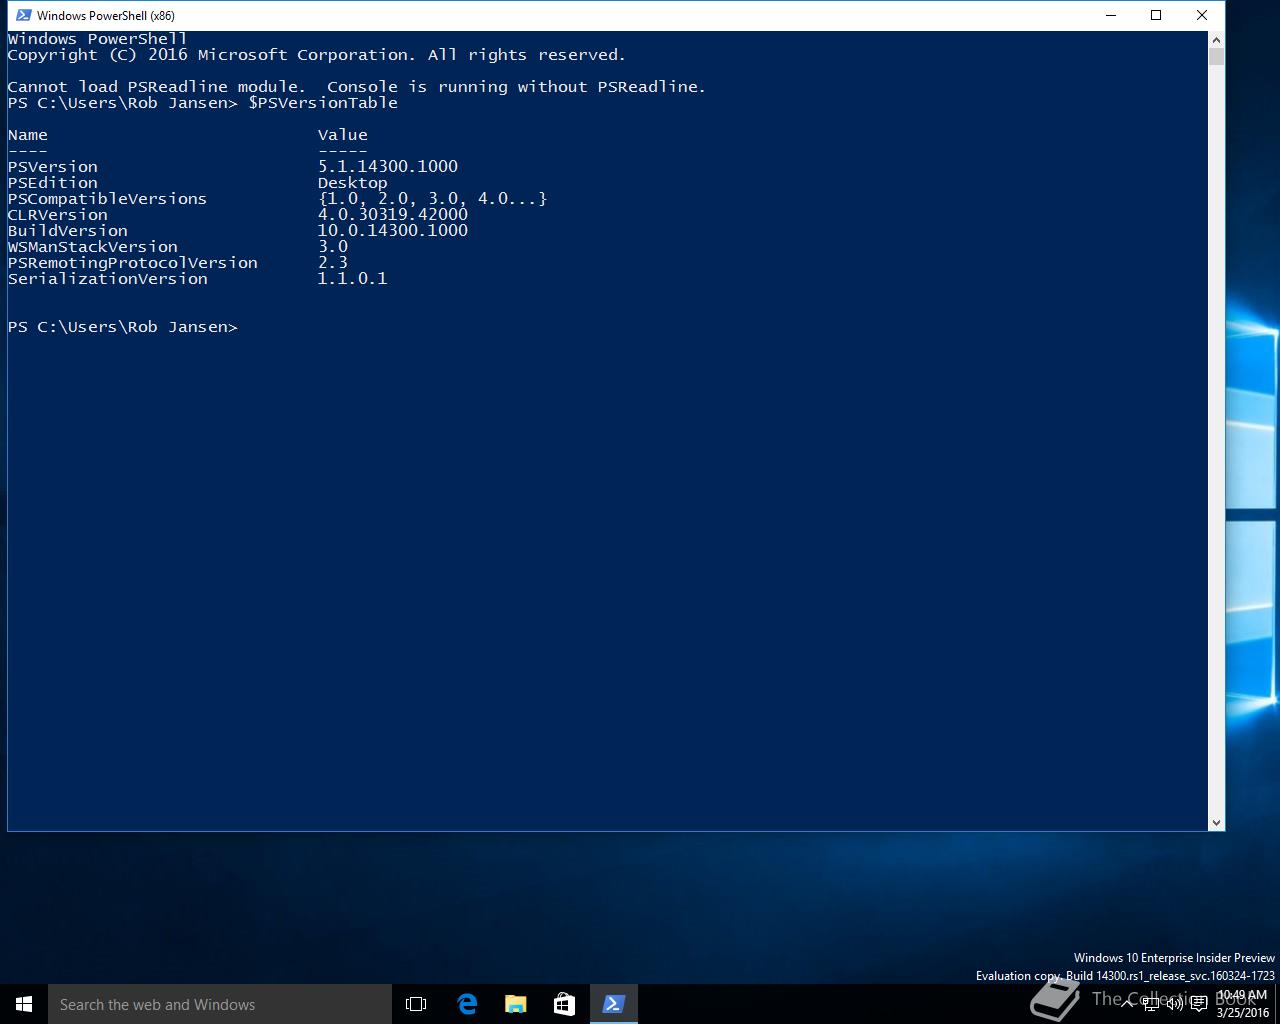
Task: Click the value 10.0.14300.1000
Action: coord(393,231)
